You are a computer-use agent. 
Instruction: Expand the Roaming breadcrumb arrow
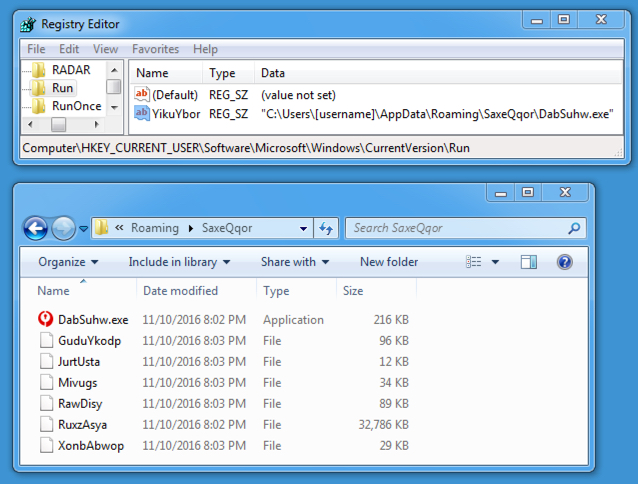click(190, 229)
